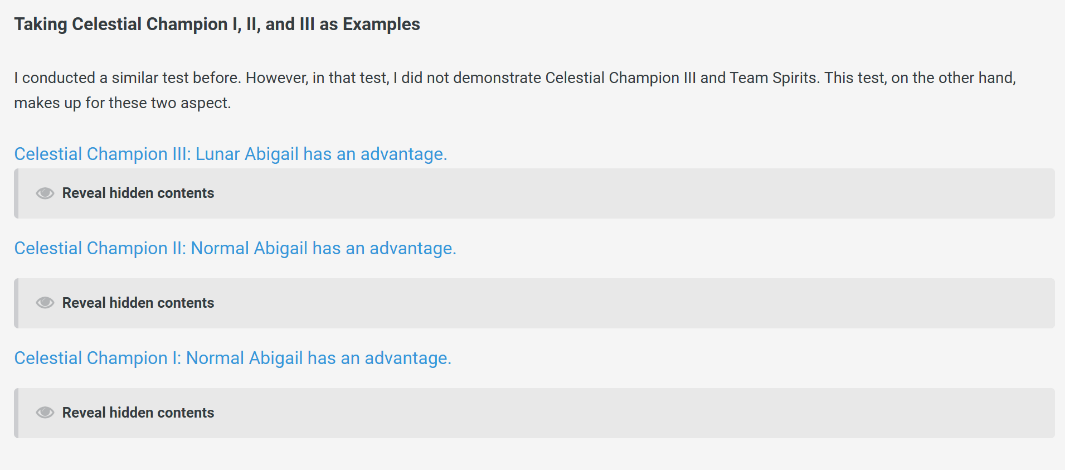Click the text "makes up for these two aspect"

122,103
